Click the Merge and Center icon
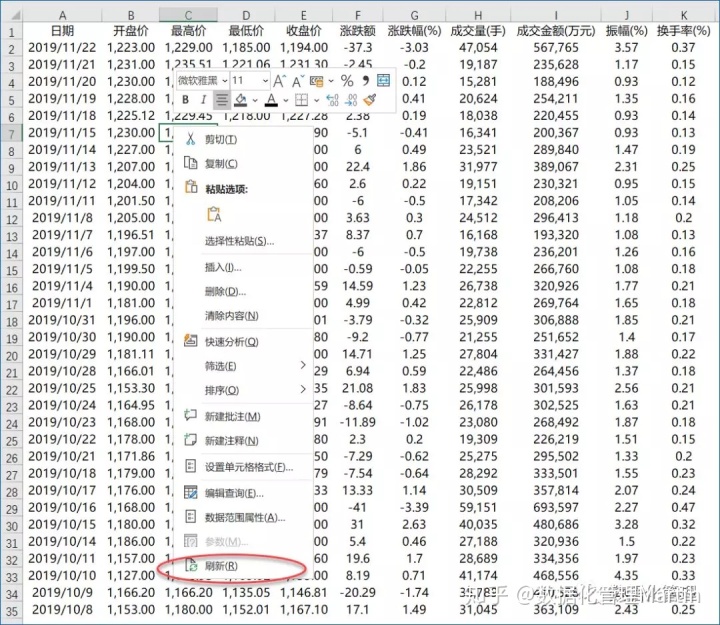 pos(383,81)
